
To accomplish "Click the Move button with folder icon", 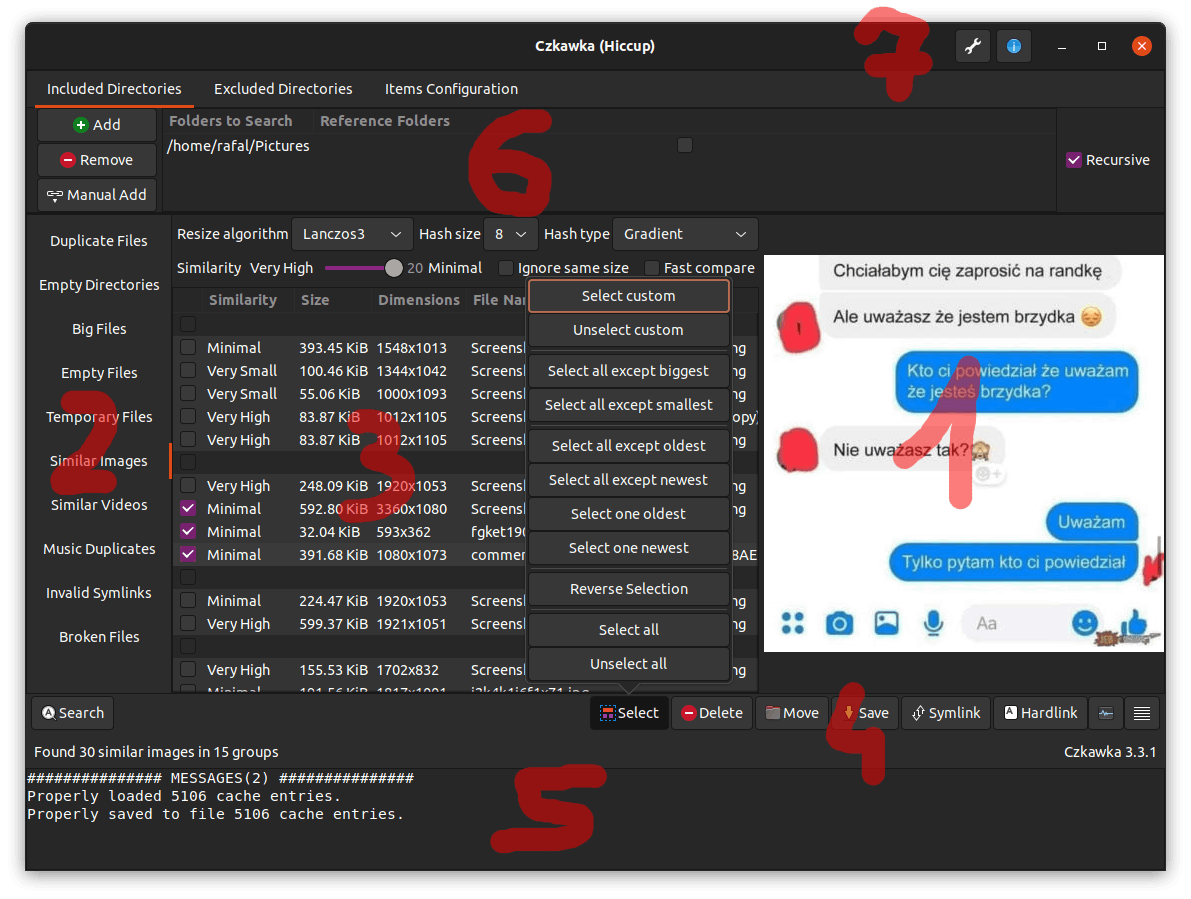I will [x=791, y=713].
